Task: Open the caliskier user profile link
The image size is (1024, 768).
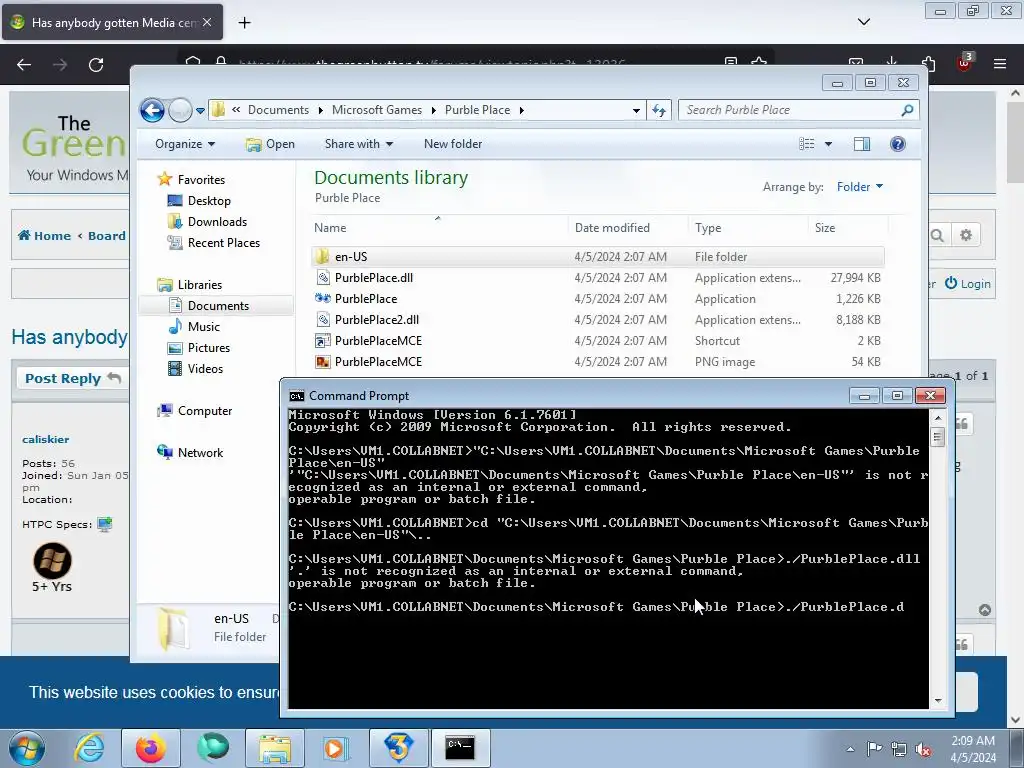Action: point(46,440)
